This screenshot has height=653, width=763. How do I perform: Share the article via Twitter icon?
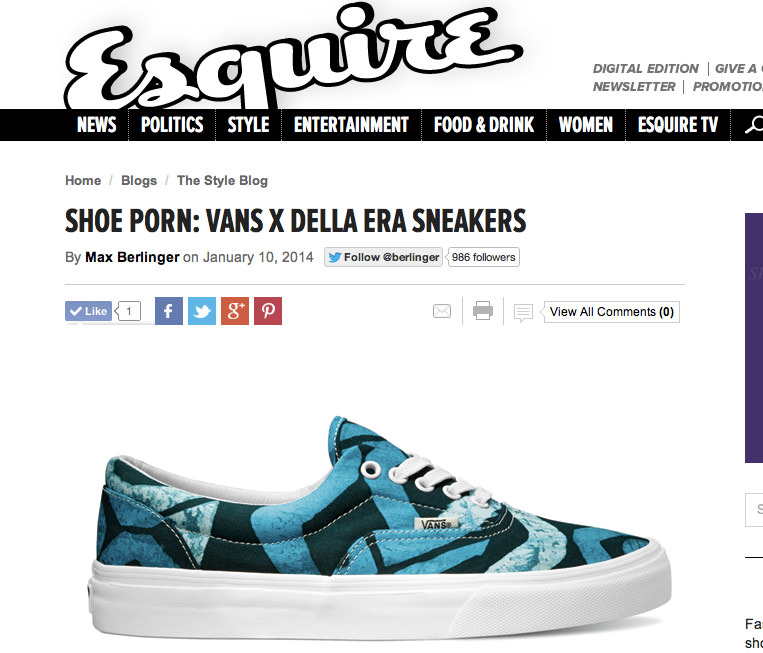pyautogui.click(x=202, y=311)
